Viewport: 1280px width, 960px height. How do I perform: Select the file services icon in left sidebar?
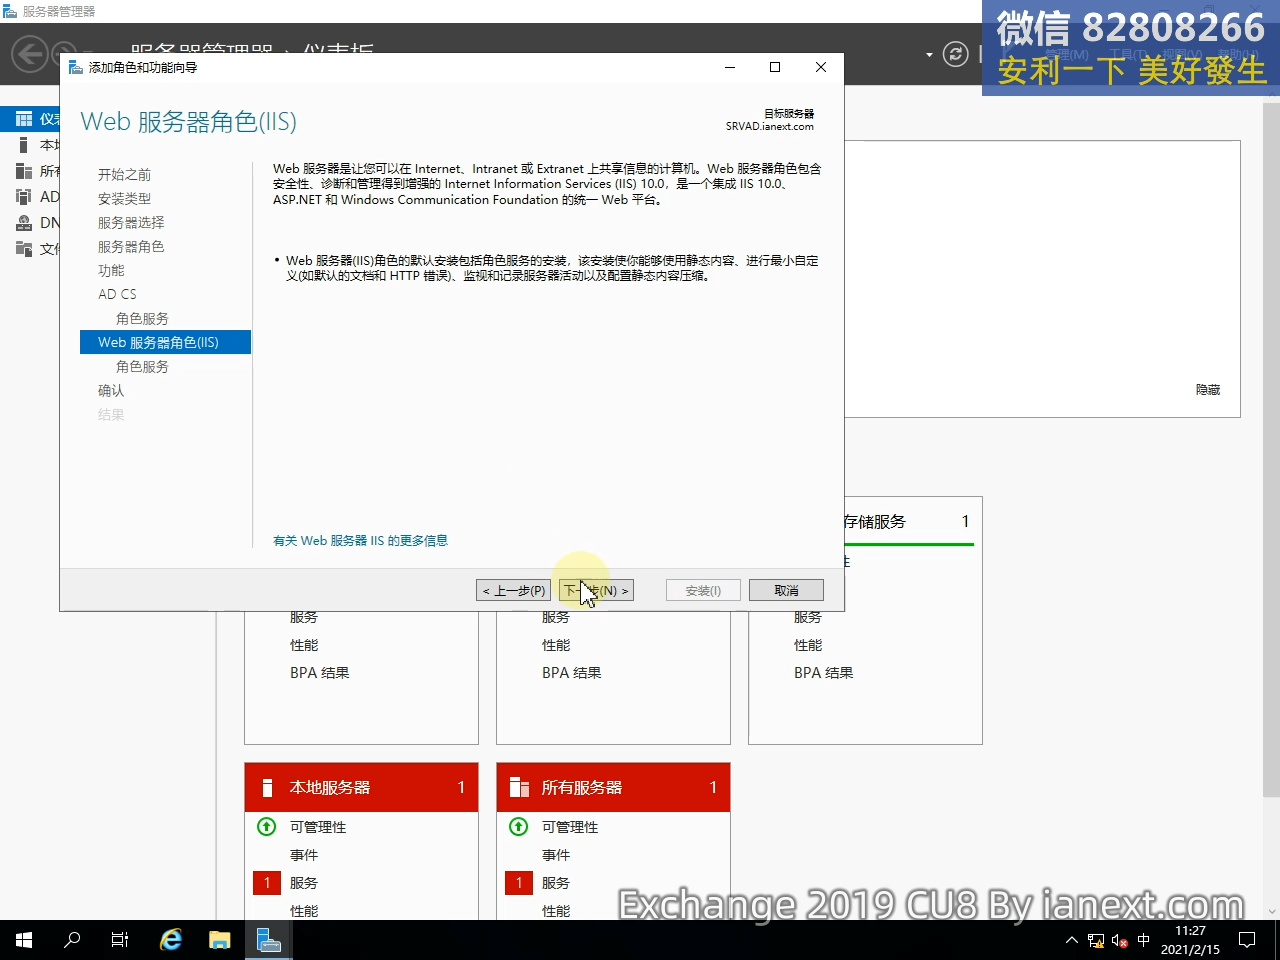[24, 249]
